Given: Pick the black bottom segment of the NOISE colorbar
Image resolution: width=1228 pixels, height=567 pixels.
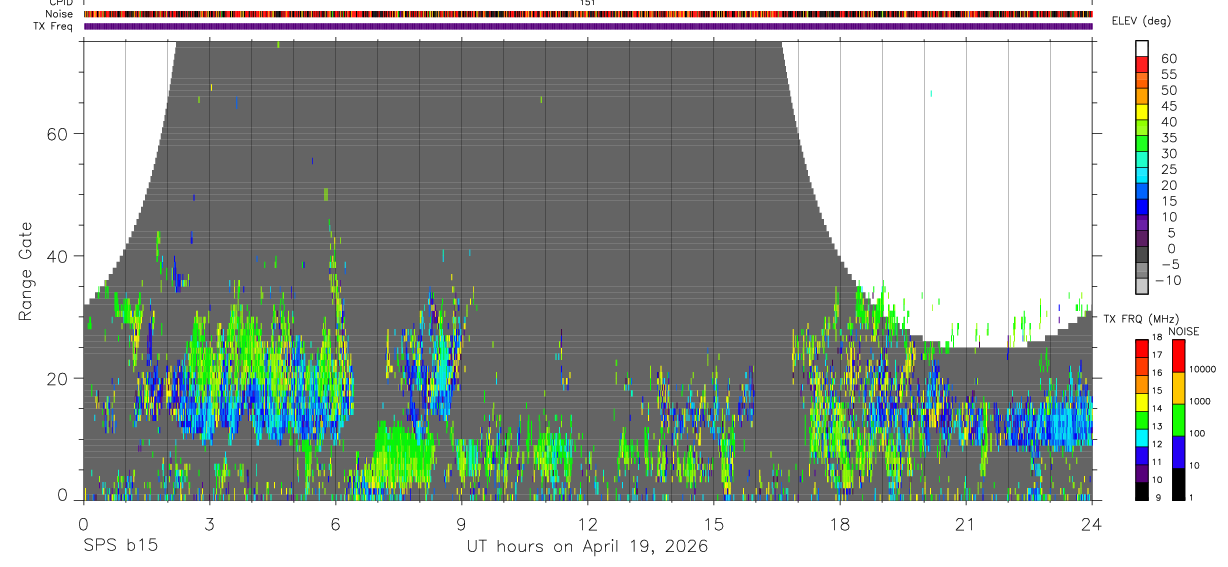Looking at the screenshot, I should 1178,483.
